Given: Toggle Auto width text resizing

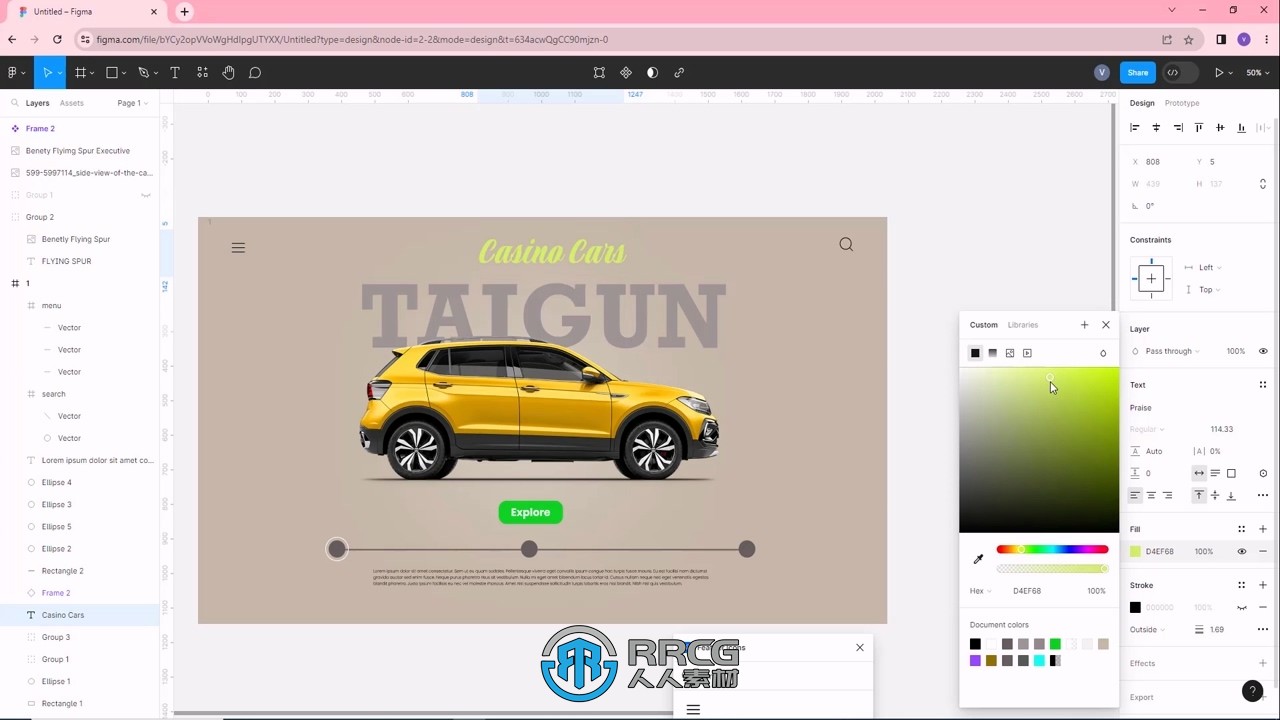Looking at the screenshot, I should 1199,473.
